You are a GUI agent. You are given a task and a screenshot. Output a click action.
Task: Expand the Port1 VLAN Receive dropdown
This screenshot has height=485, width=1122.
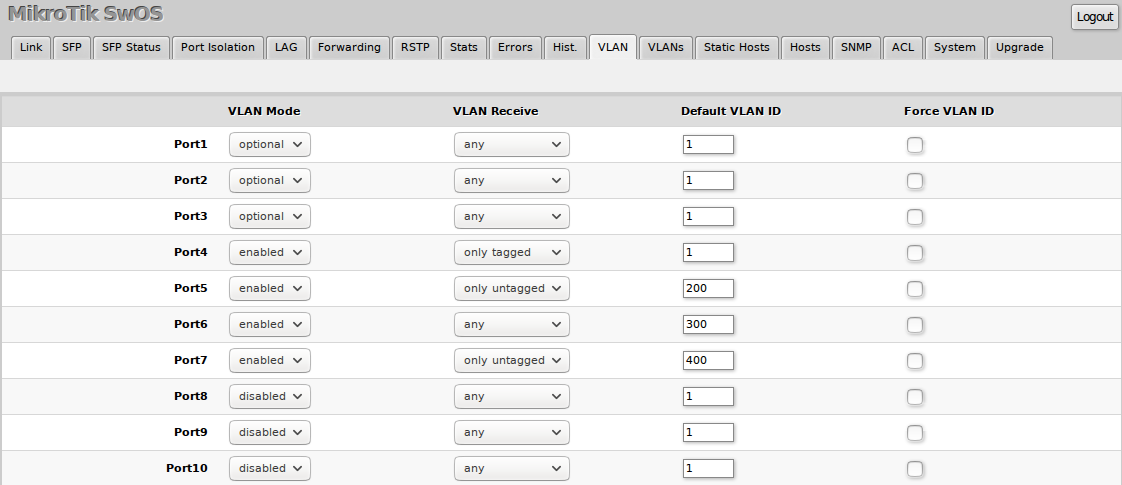[511, 145]
